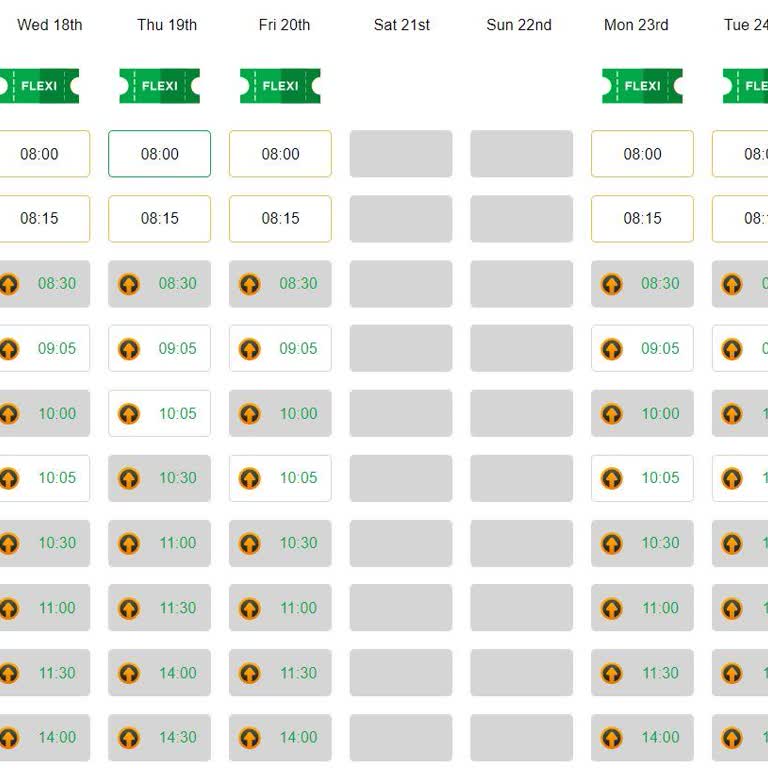This screenshot has width=768, height=768.
Task: Click the Flexi ticket icon under Wed 18th
Action: tap(39, 86)
